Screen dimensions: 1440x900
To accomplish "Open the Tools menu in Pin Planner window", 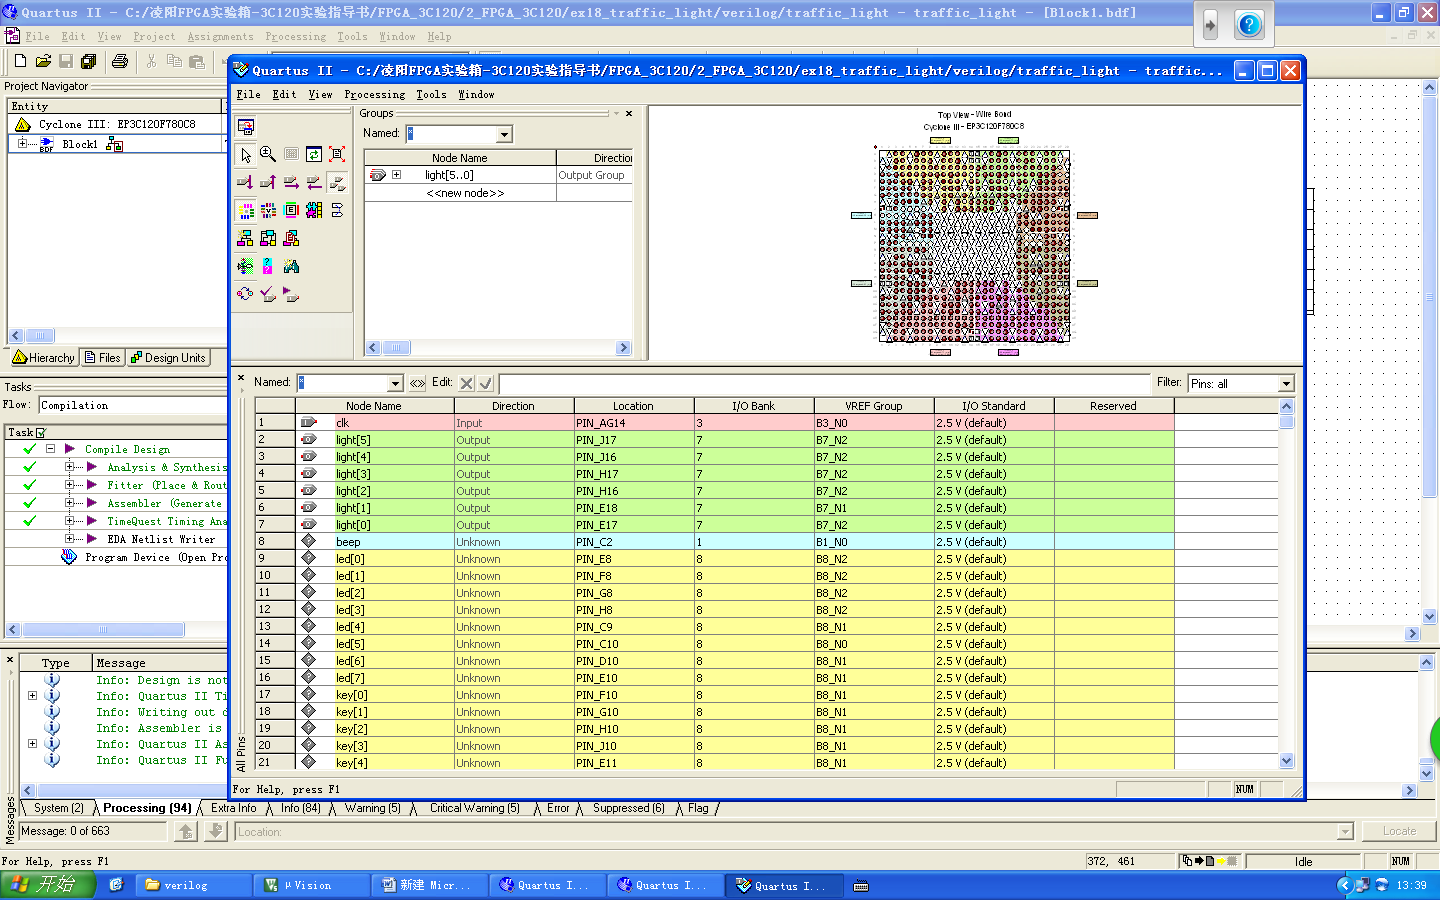I will (x=431, y=95).
